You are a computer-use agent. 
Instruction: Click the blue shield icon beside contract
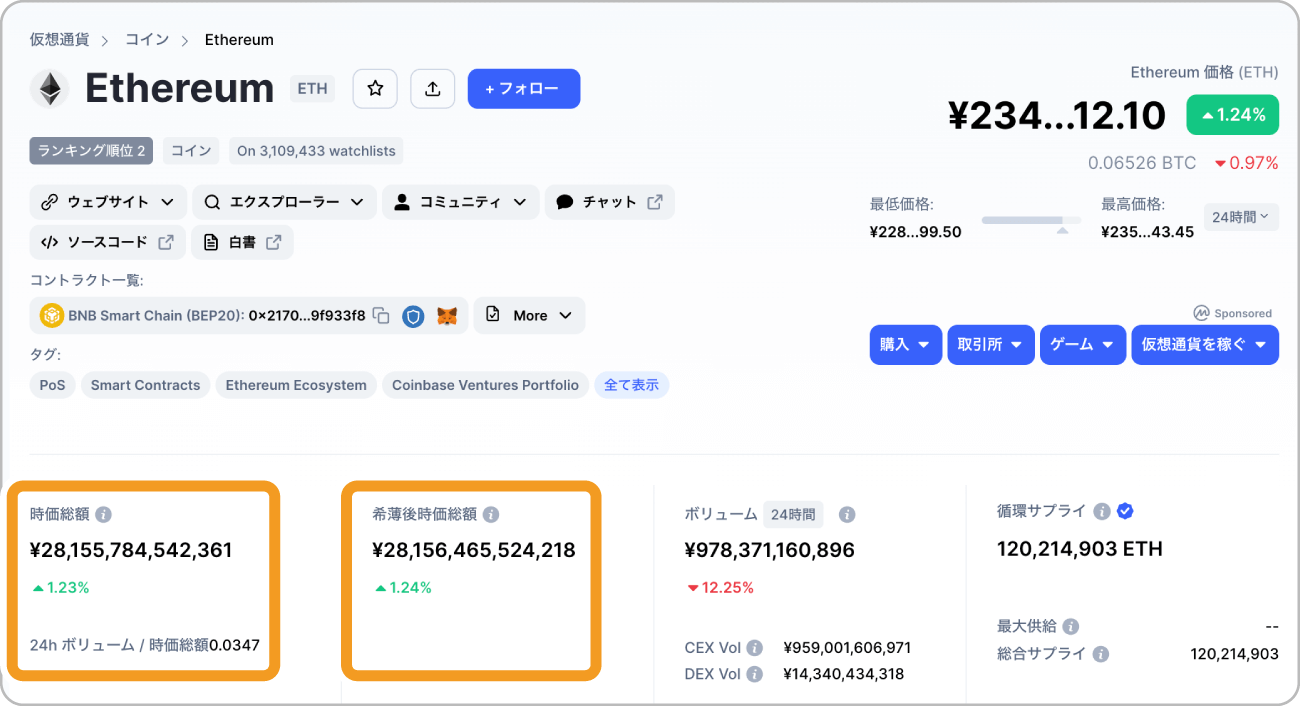pyautogui.click(x=413, y=316)
